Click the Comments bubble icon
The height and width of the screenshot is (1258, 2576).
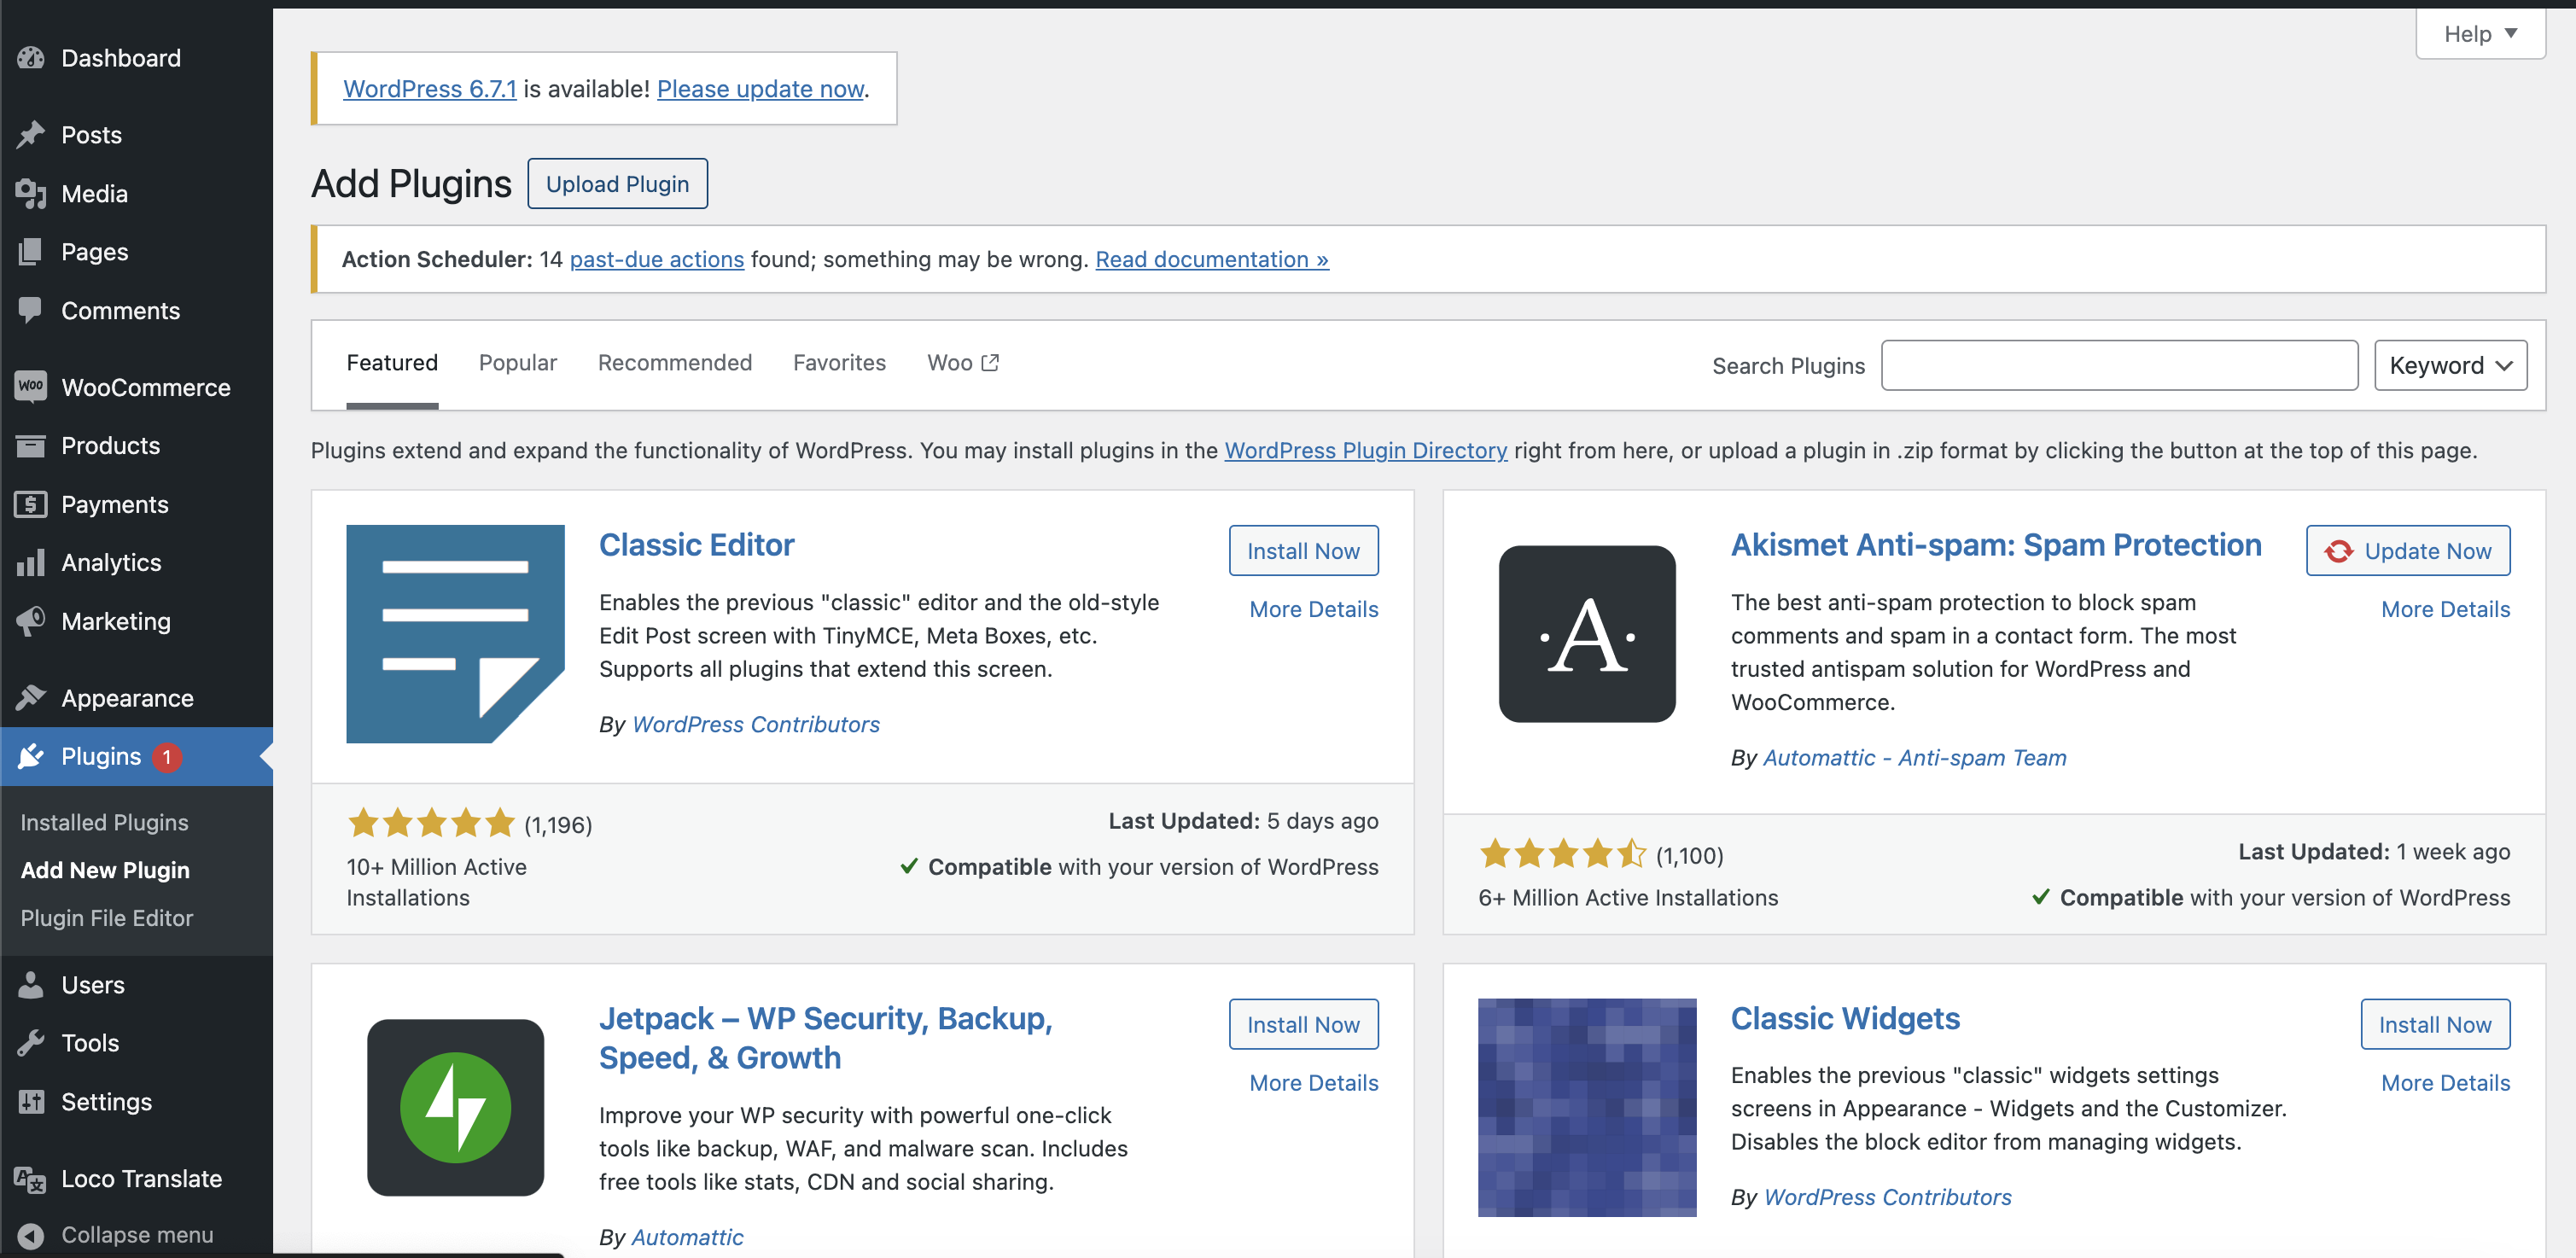(x=31, y=311)
